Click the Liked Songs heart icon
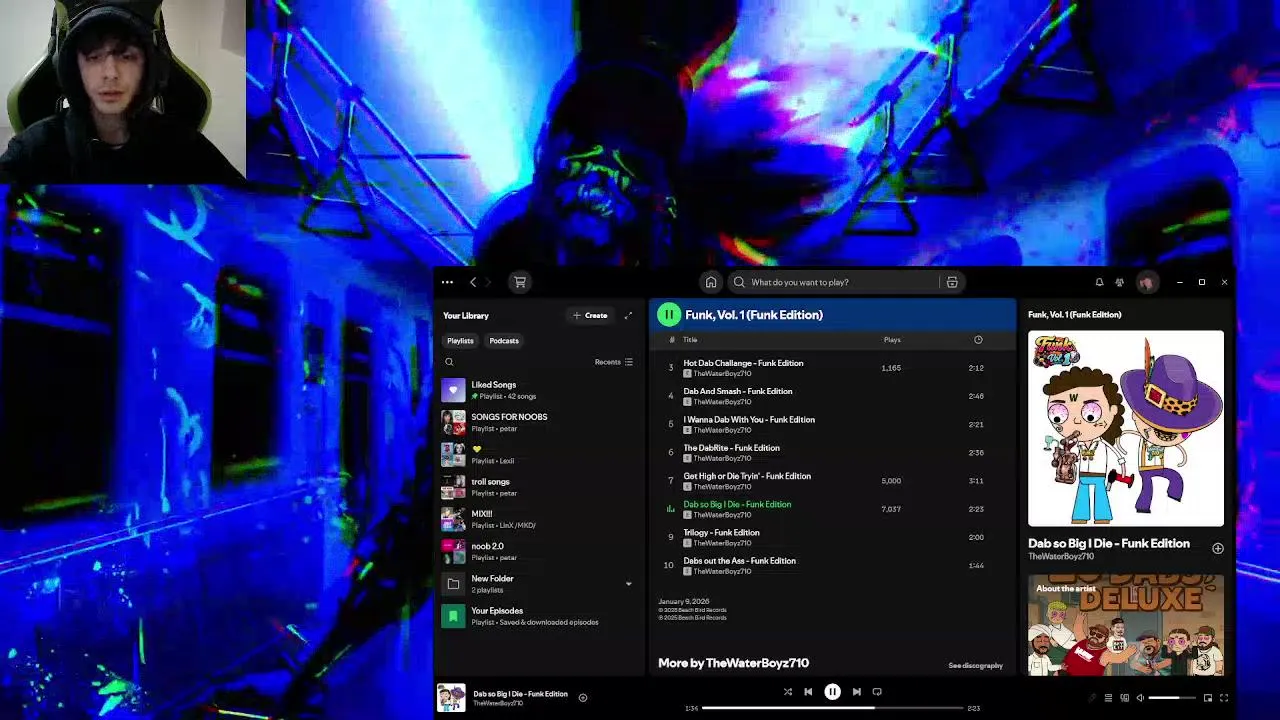The image size is (1280, 720). (x=453, y=390)
